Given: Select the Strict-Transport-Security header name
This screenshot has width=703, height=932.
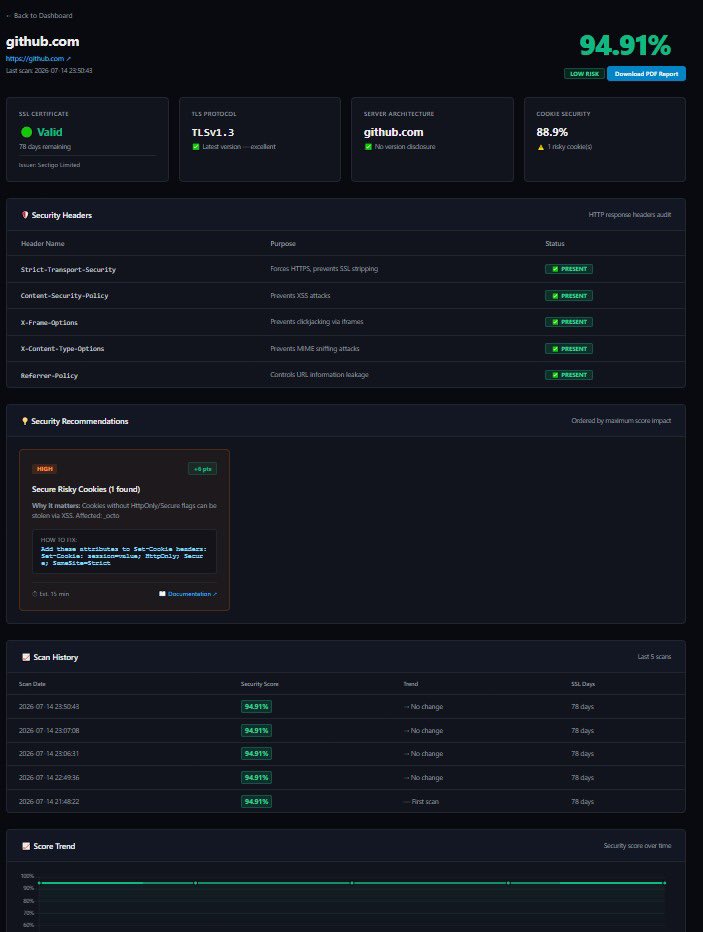Looking at the screenshot, I should point(68,270).
